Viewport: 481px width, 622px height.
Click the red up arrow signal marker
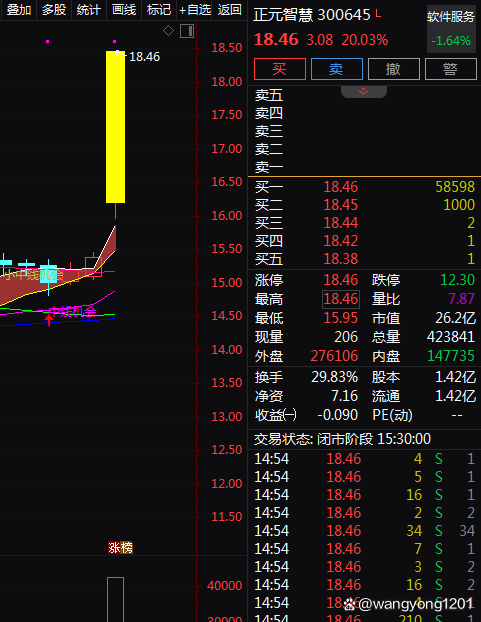49,319
